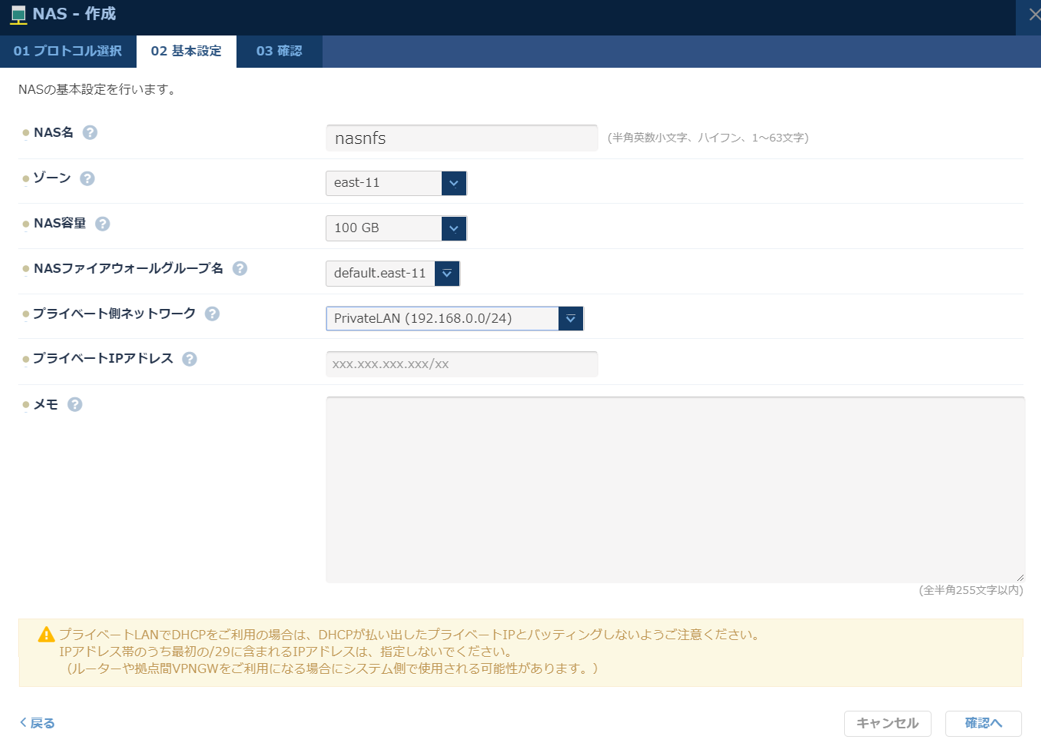The width and height of the screenshot is (1041, 745).
Task: Click the 戻る back link
Action: [33, 722]
